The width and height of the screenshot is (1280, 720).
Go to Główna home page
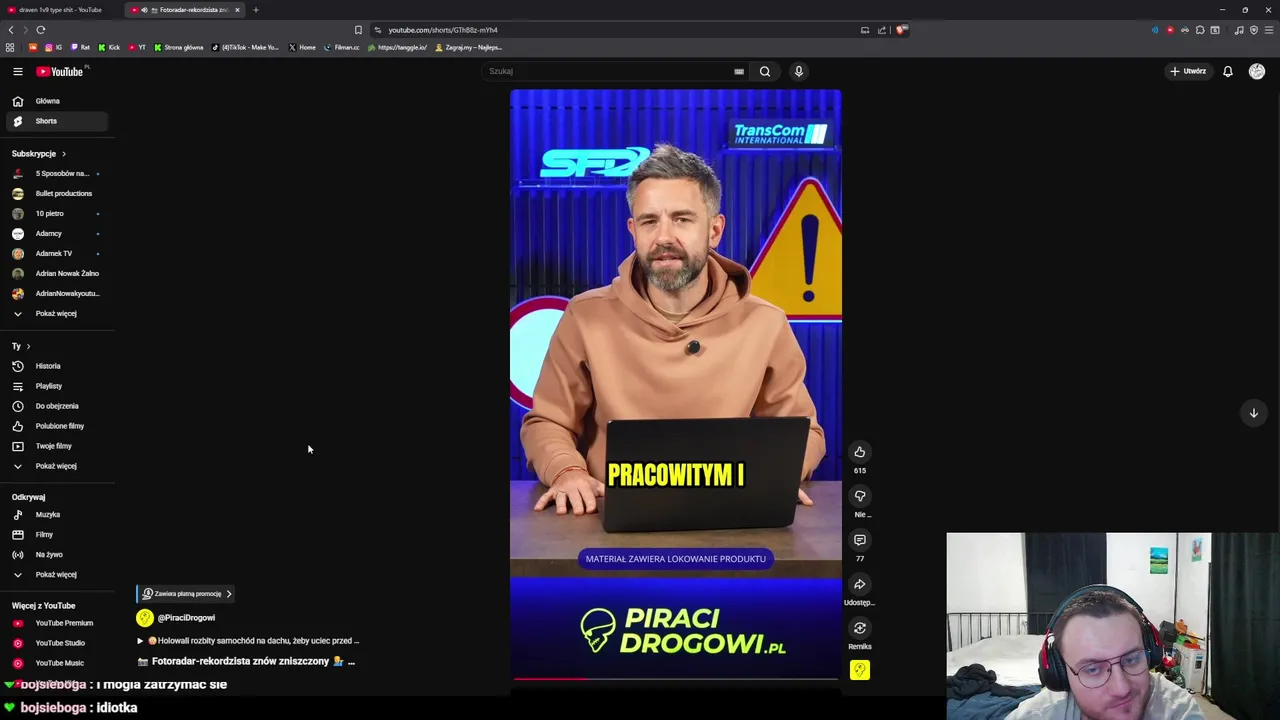pyautogui.click(x=57, y=101)
